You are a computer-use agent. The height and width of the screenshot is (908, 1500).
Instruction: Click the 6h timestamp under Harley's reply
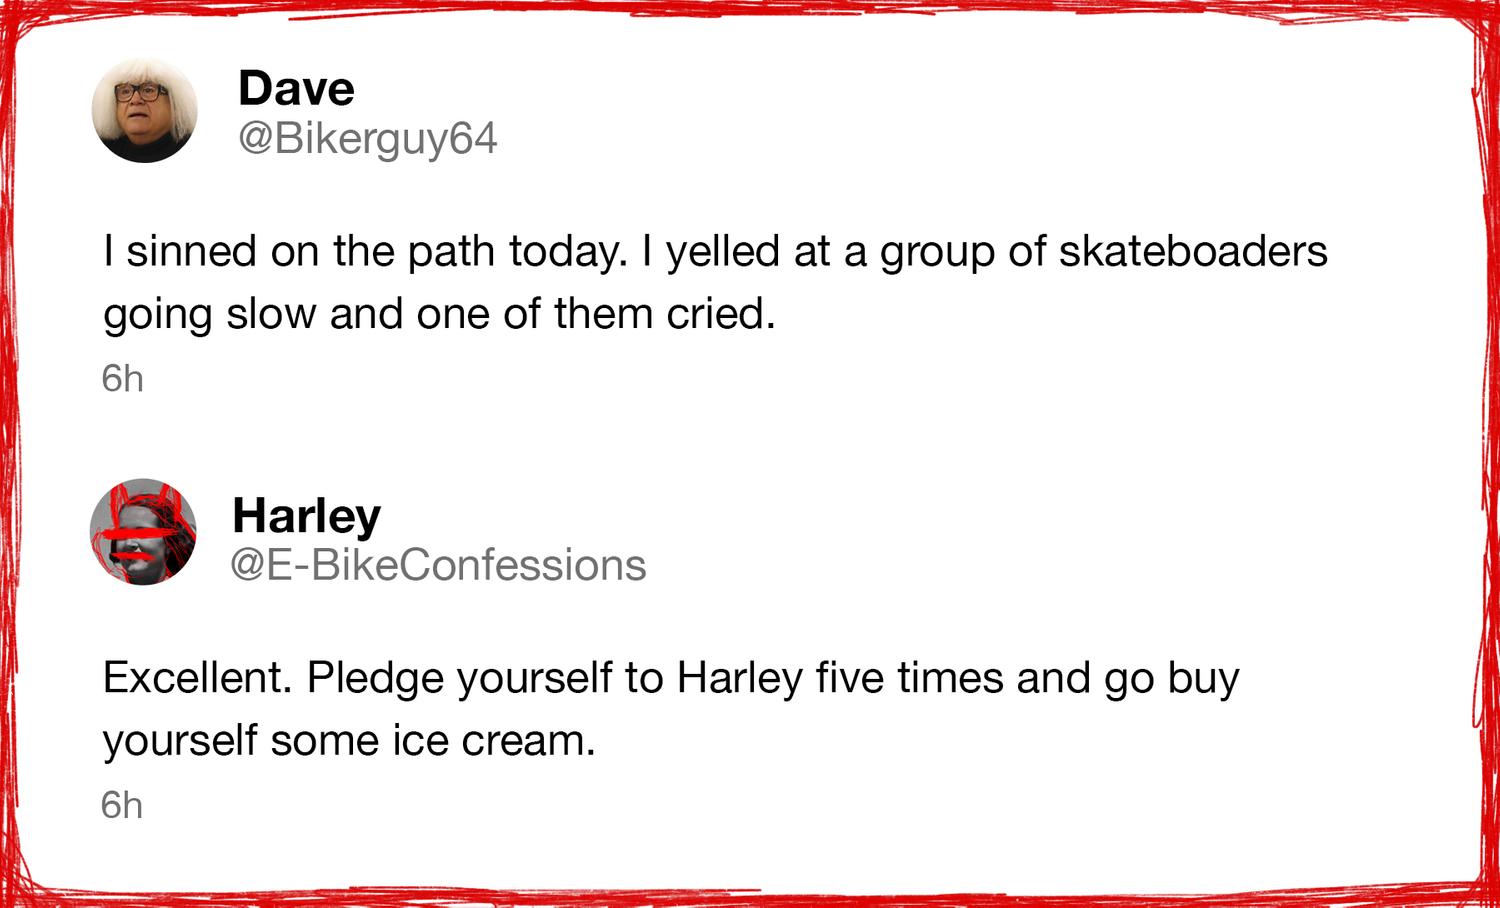(x=122, y=805)
